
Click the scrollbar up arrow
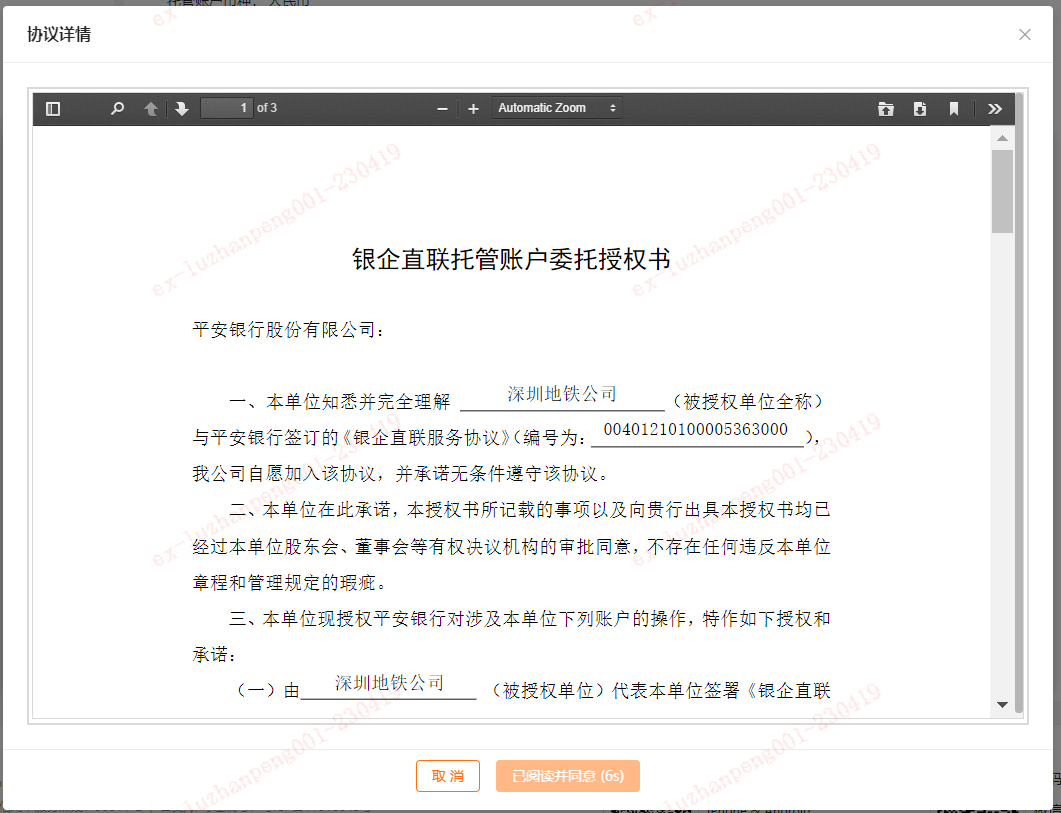(1002, 138)
